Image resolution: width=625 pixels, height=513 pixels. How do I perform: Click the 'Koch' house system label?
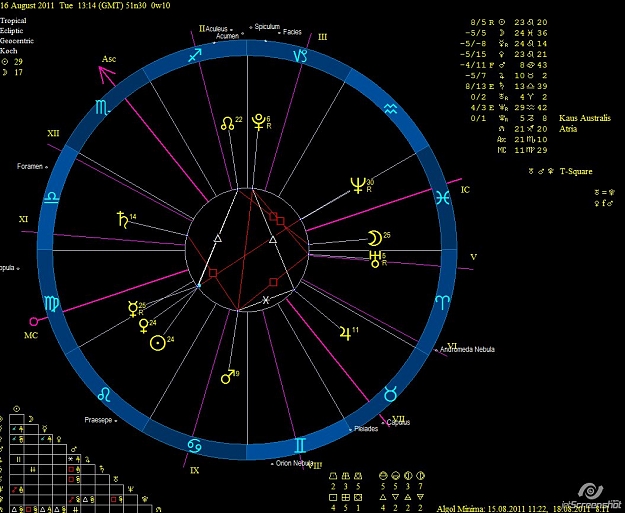coord(8,51)
